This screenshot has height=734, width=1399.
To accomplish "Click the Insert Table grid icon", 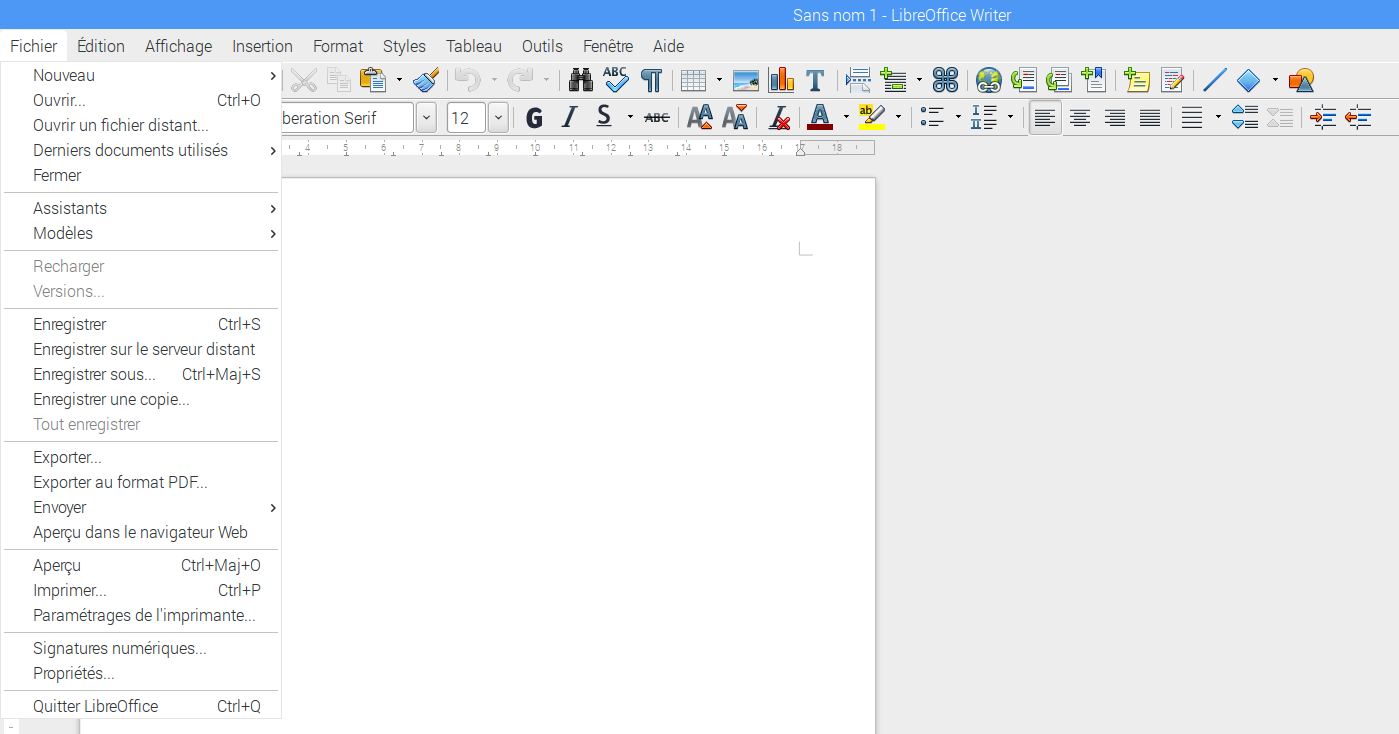I will [x=694, y=80].
